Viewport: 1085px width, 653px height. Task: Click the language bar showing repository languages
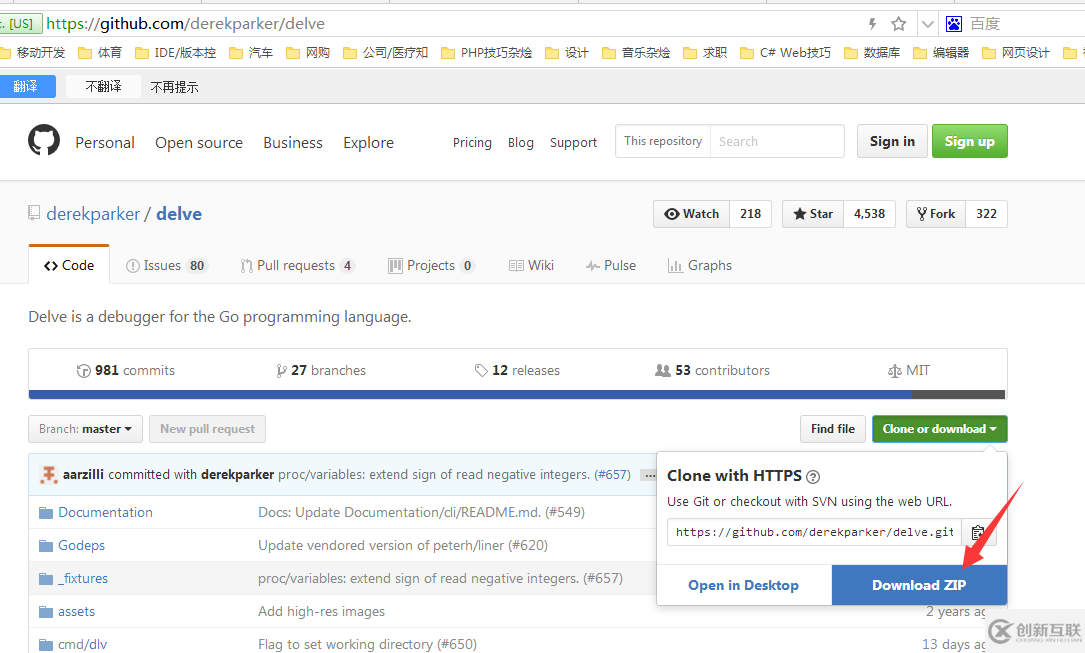coord(517,395)
